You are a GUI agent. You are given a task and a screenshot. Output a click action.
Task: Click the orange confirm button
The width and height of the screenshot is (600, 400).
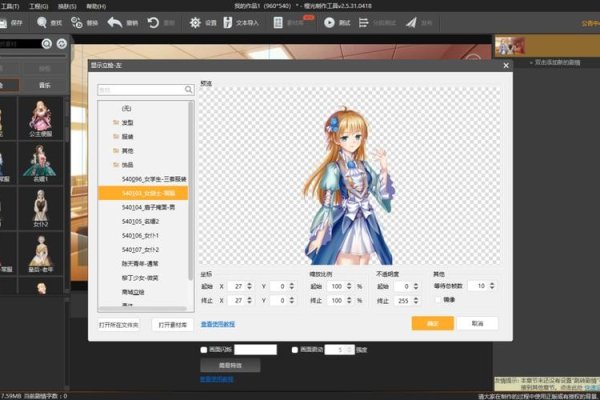pos(433,323)
